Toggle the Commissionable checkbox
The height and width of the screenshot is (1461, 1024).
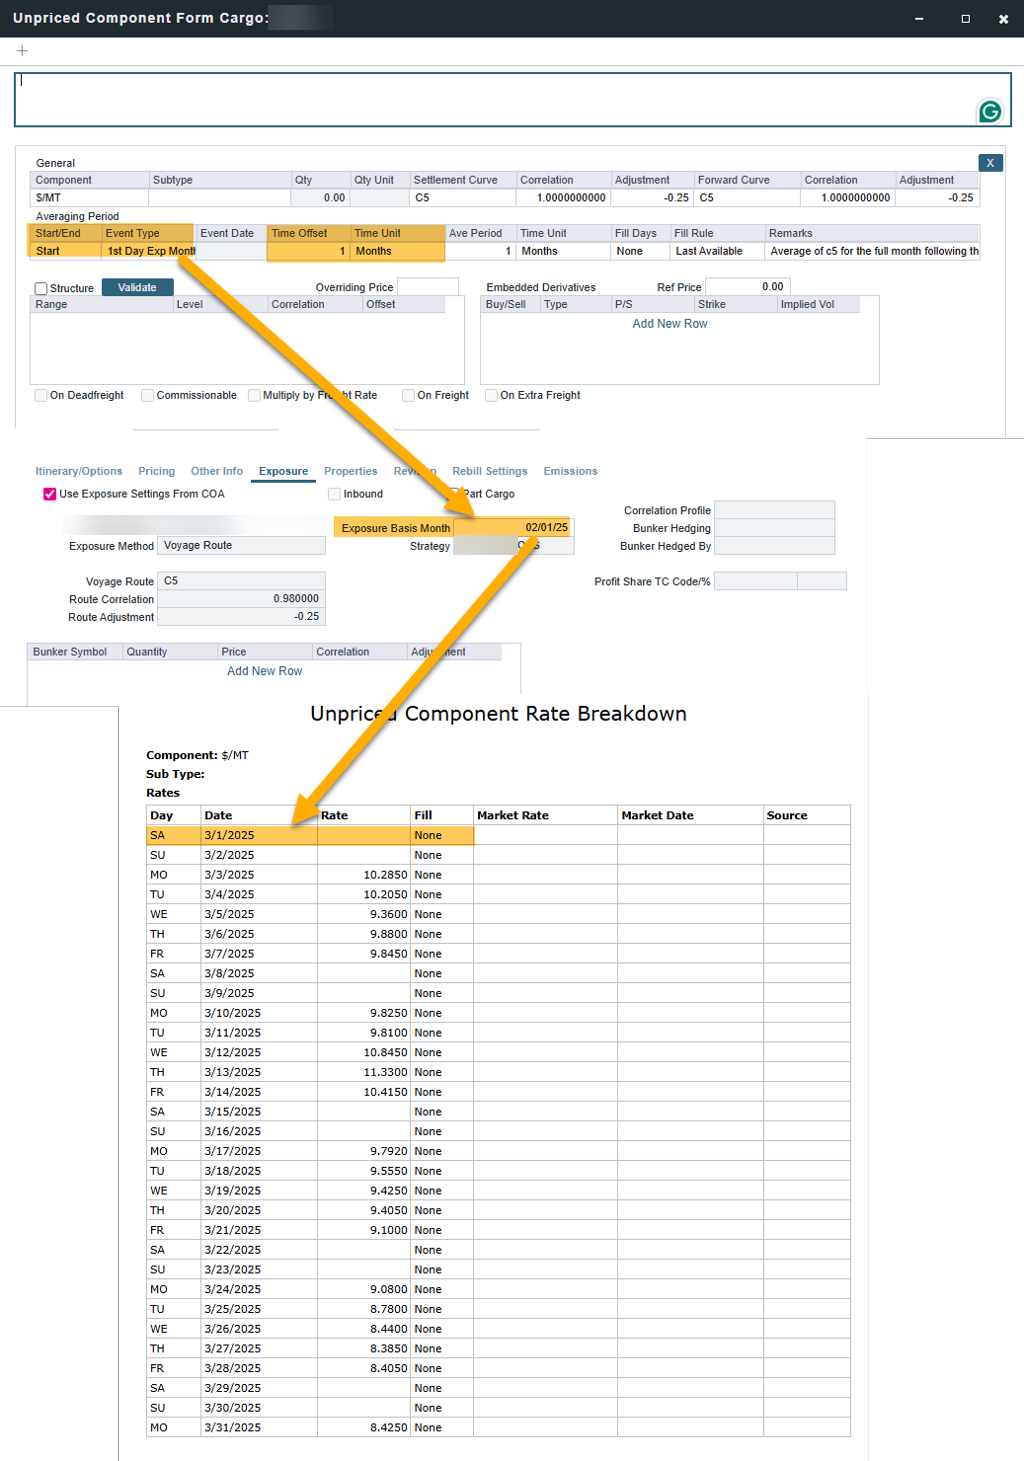pos(148,396)
